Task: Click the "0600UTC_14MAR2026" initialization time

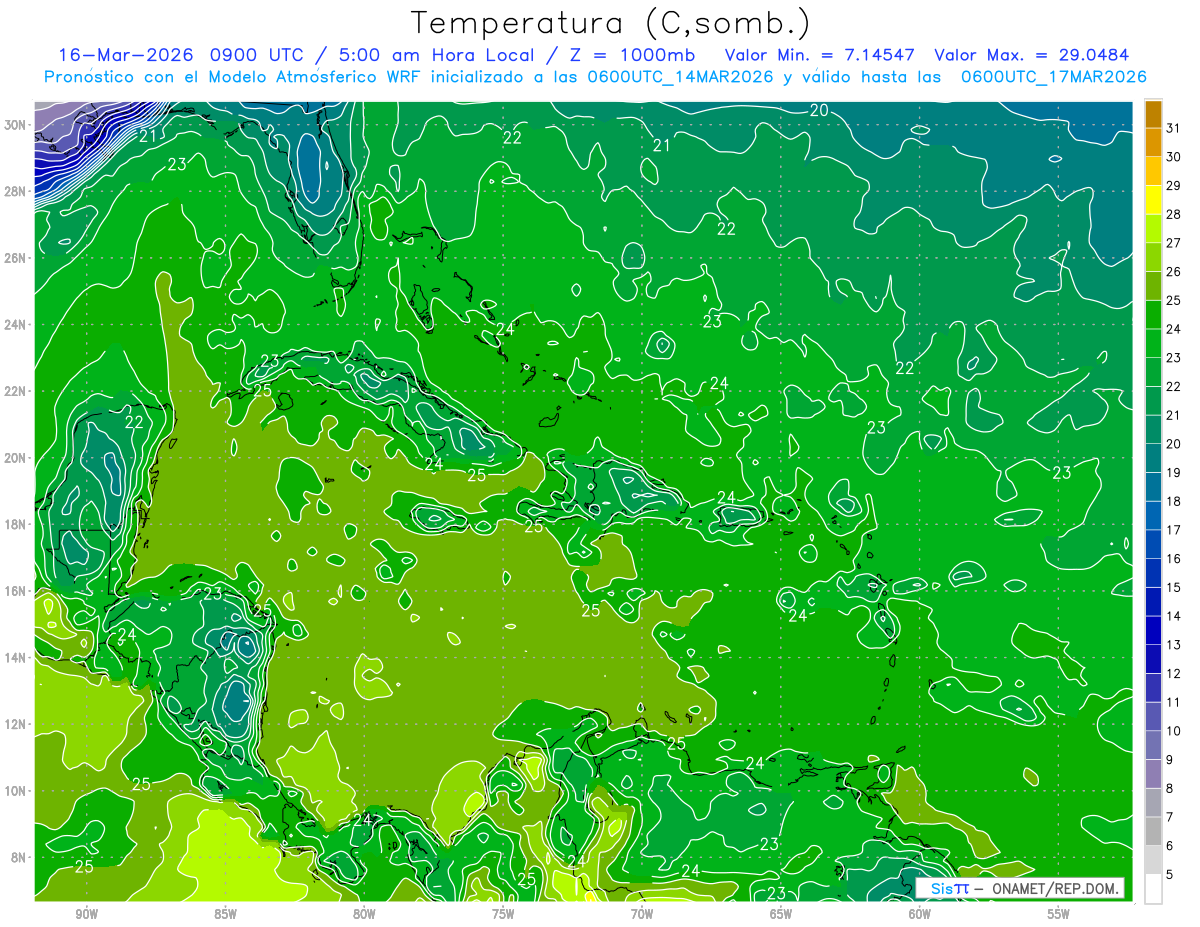Action: point(681,77)
